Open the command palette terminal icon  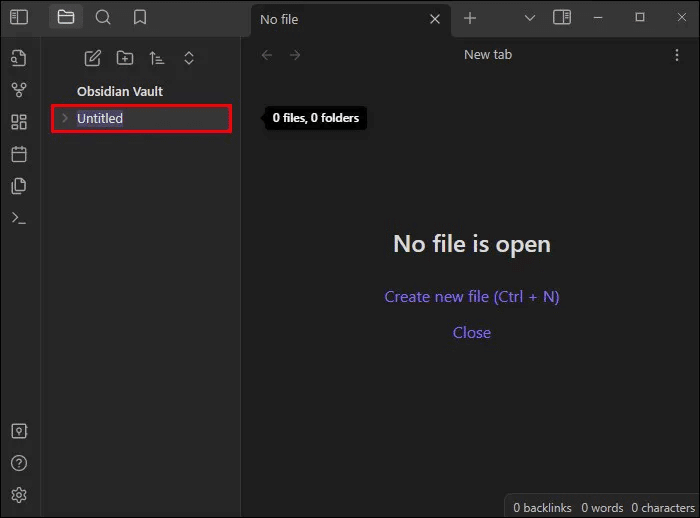[19, 218]
